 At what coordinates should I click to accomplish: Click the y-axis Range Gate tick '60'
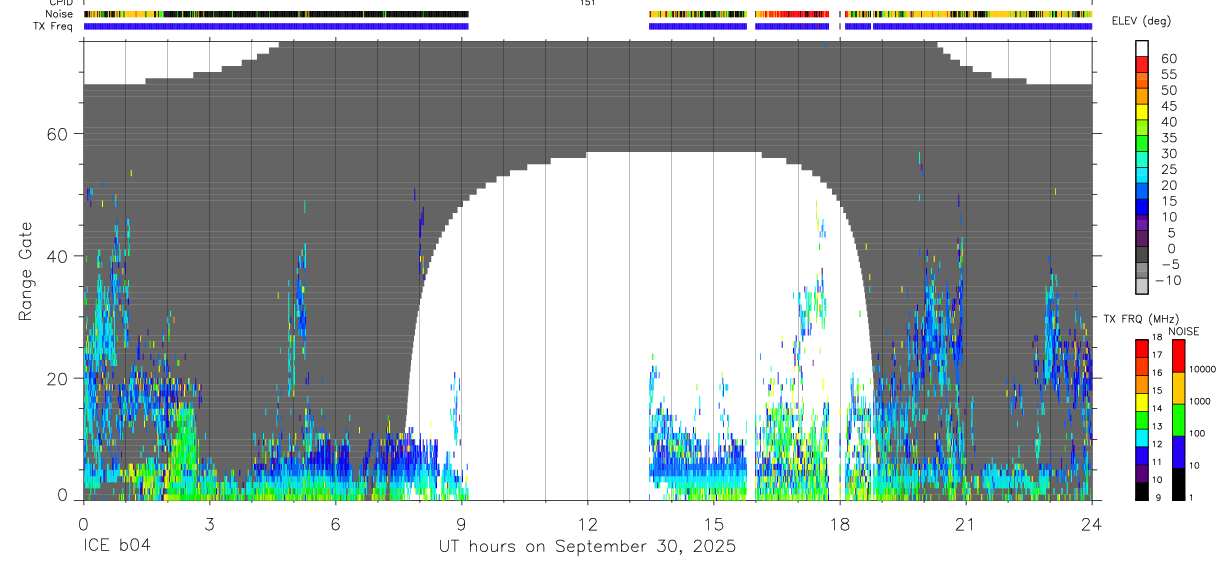click(x=59, y=134)
